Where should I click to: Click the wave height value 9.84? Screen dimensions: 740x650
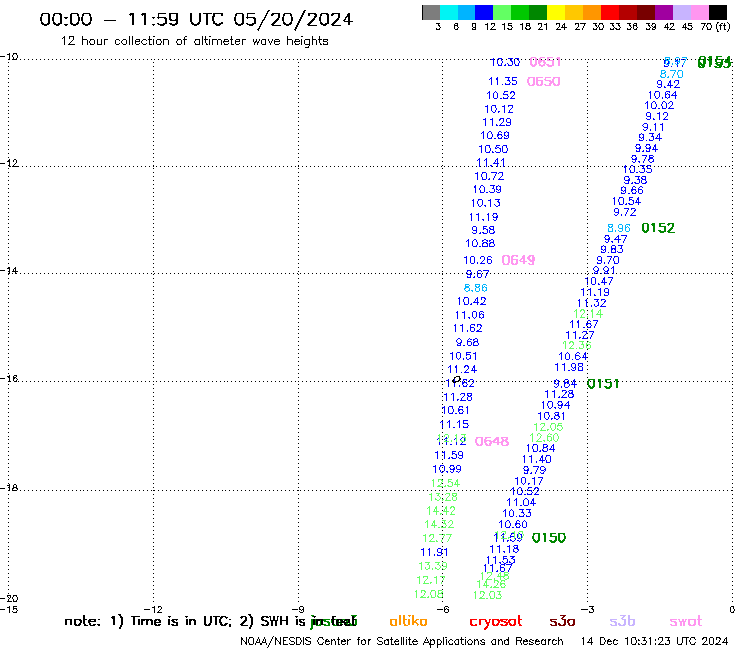pos(565,384)
